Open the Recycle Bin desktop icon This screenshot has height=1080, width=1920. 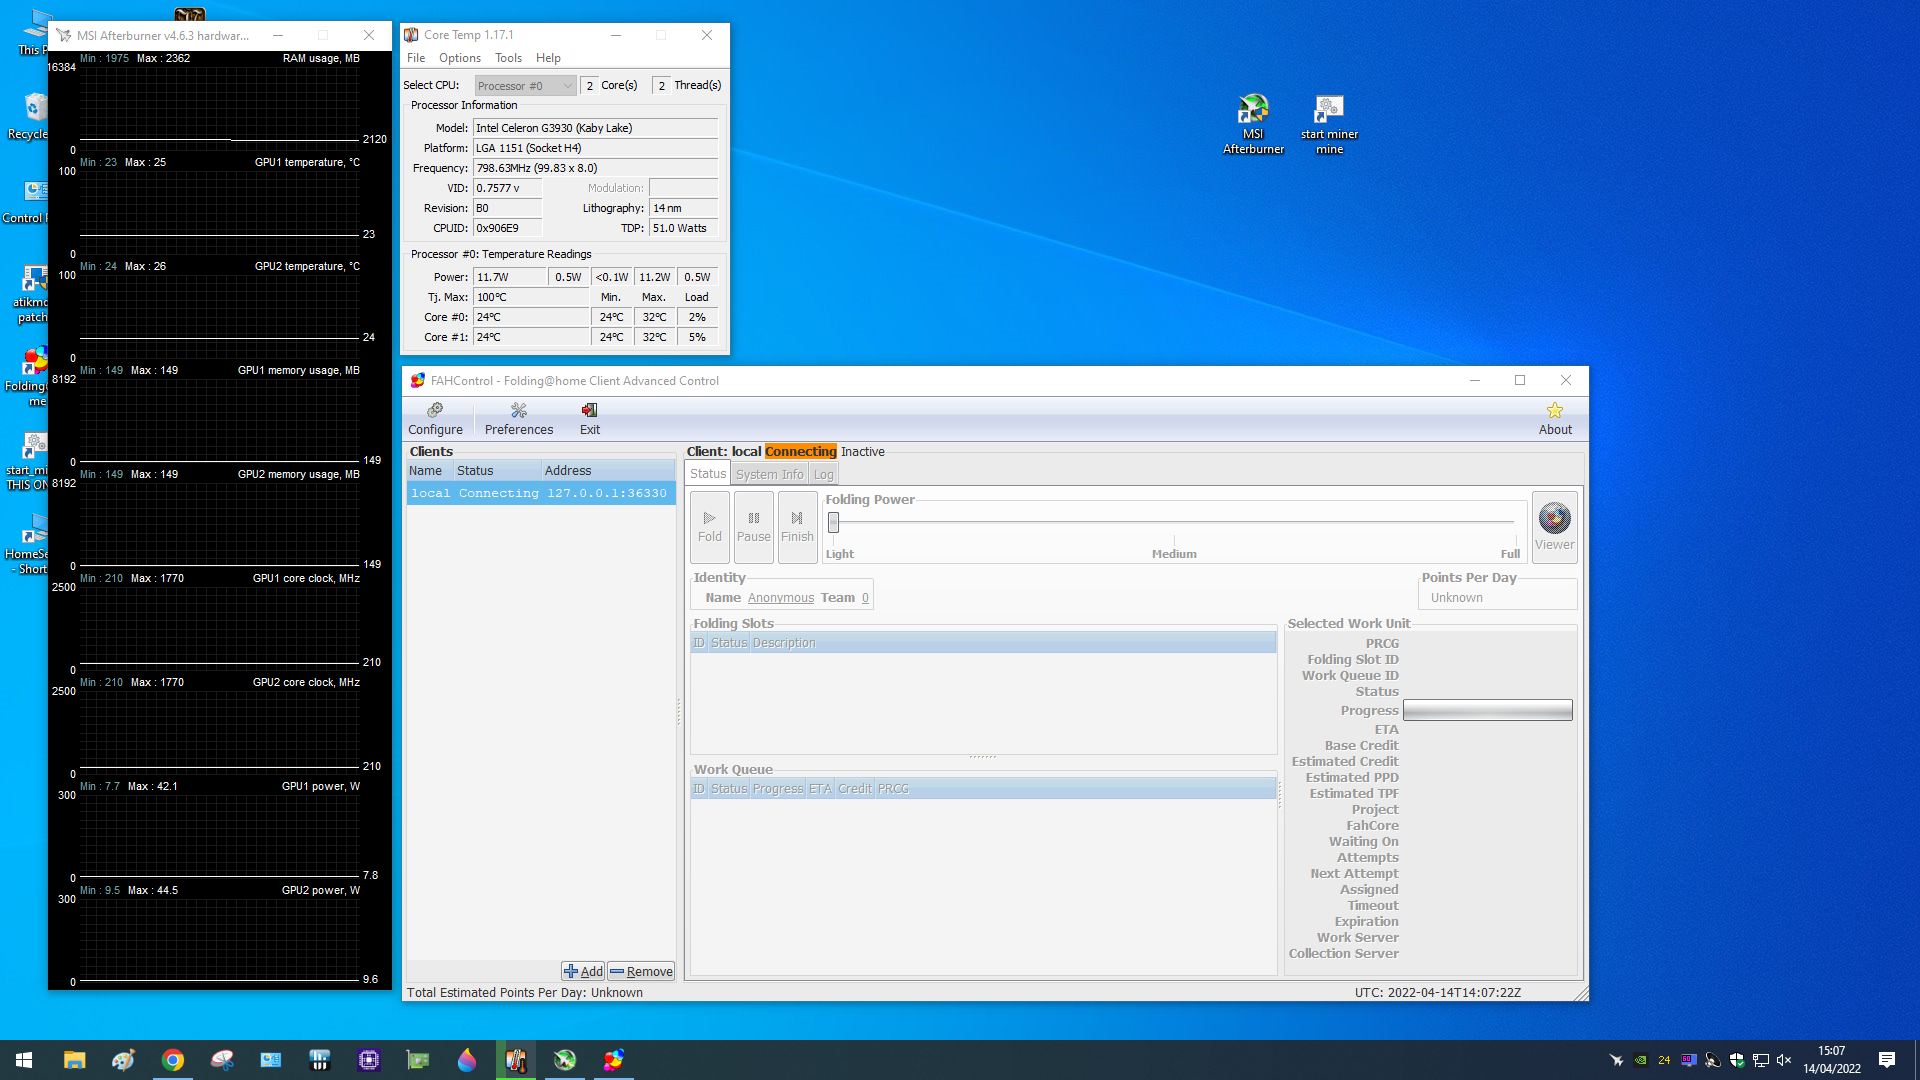(30, 116)
